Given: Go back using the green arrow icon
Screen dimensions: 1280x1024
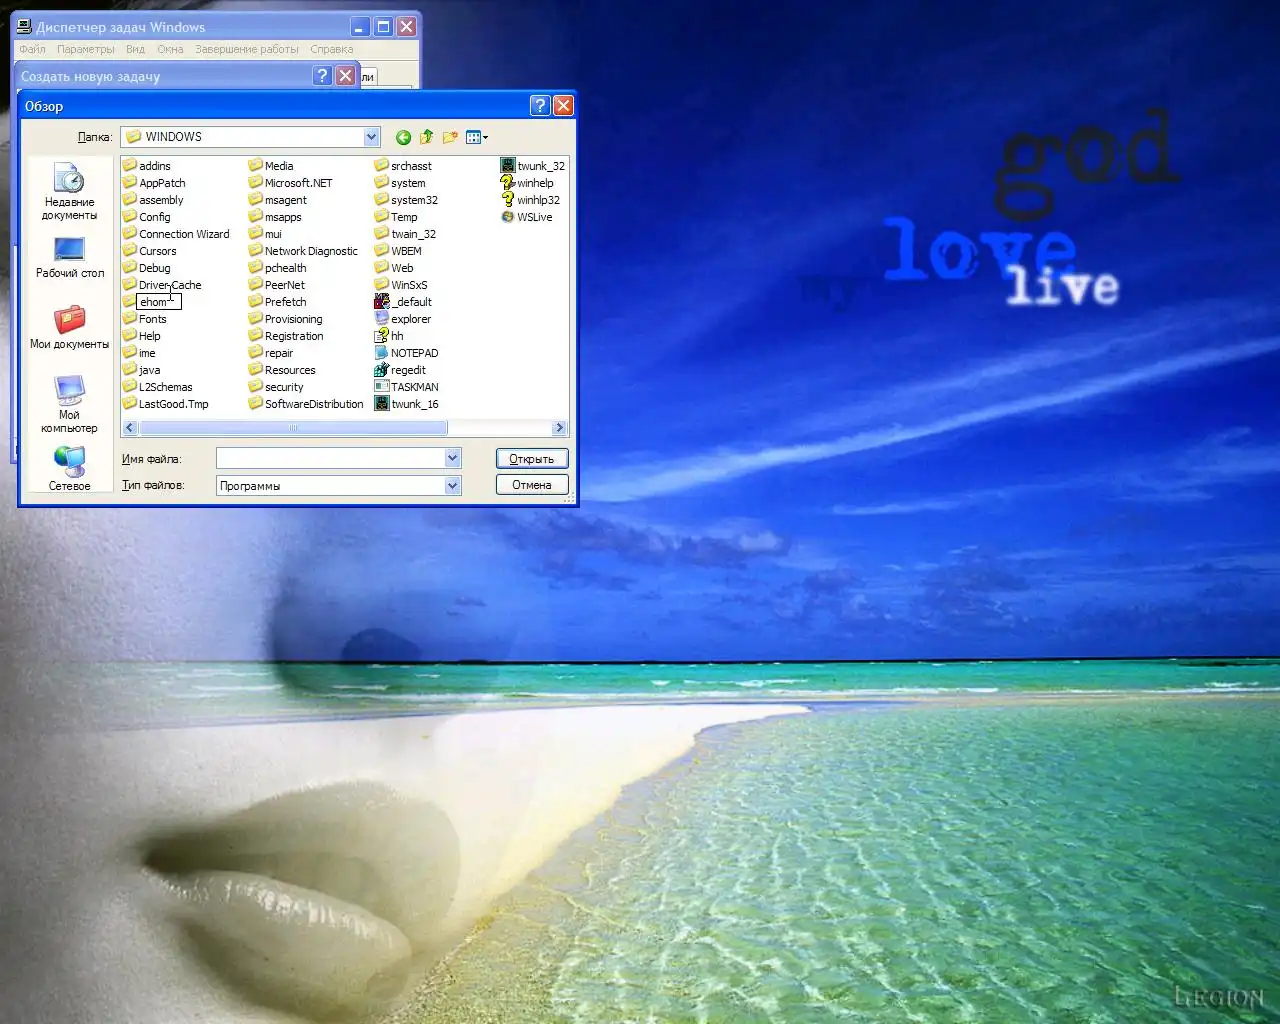Looking at the screenshot, I should (403, 137).
